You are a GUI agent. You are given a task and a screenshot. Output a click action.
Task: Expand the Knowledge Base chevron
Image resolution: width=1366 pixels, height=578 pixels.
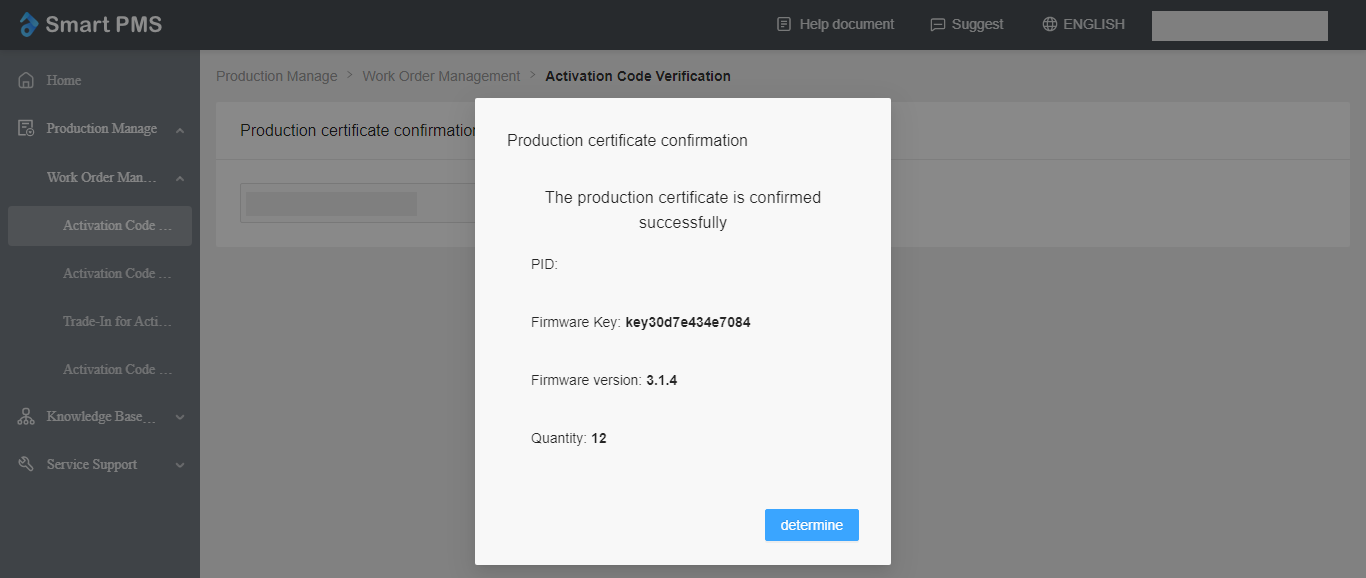[x=179, y=417]
